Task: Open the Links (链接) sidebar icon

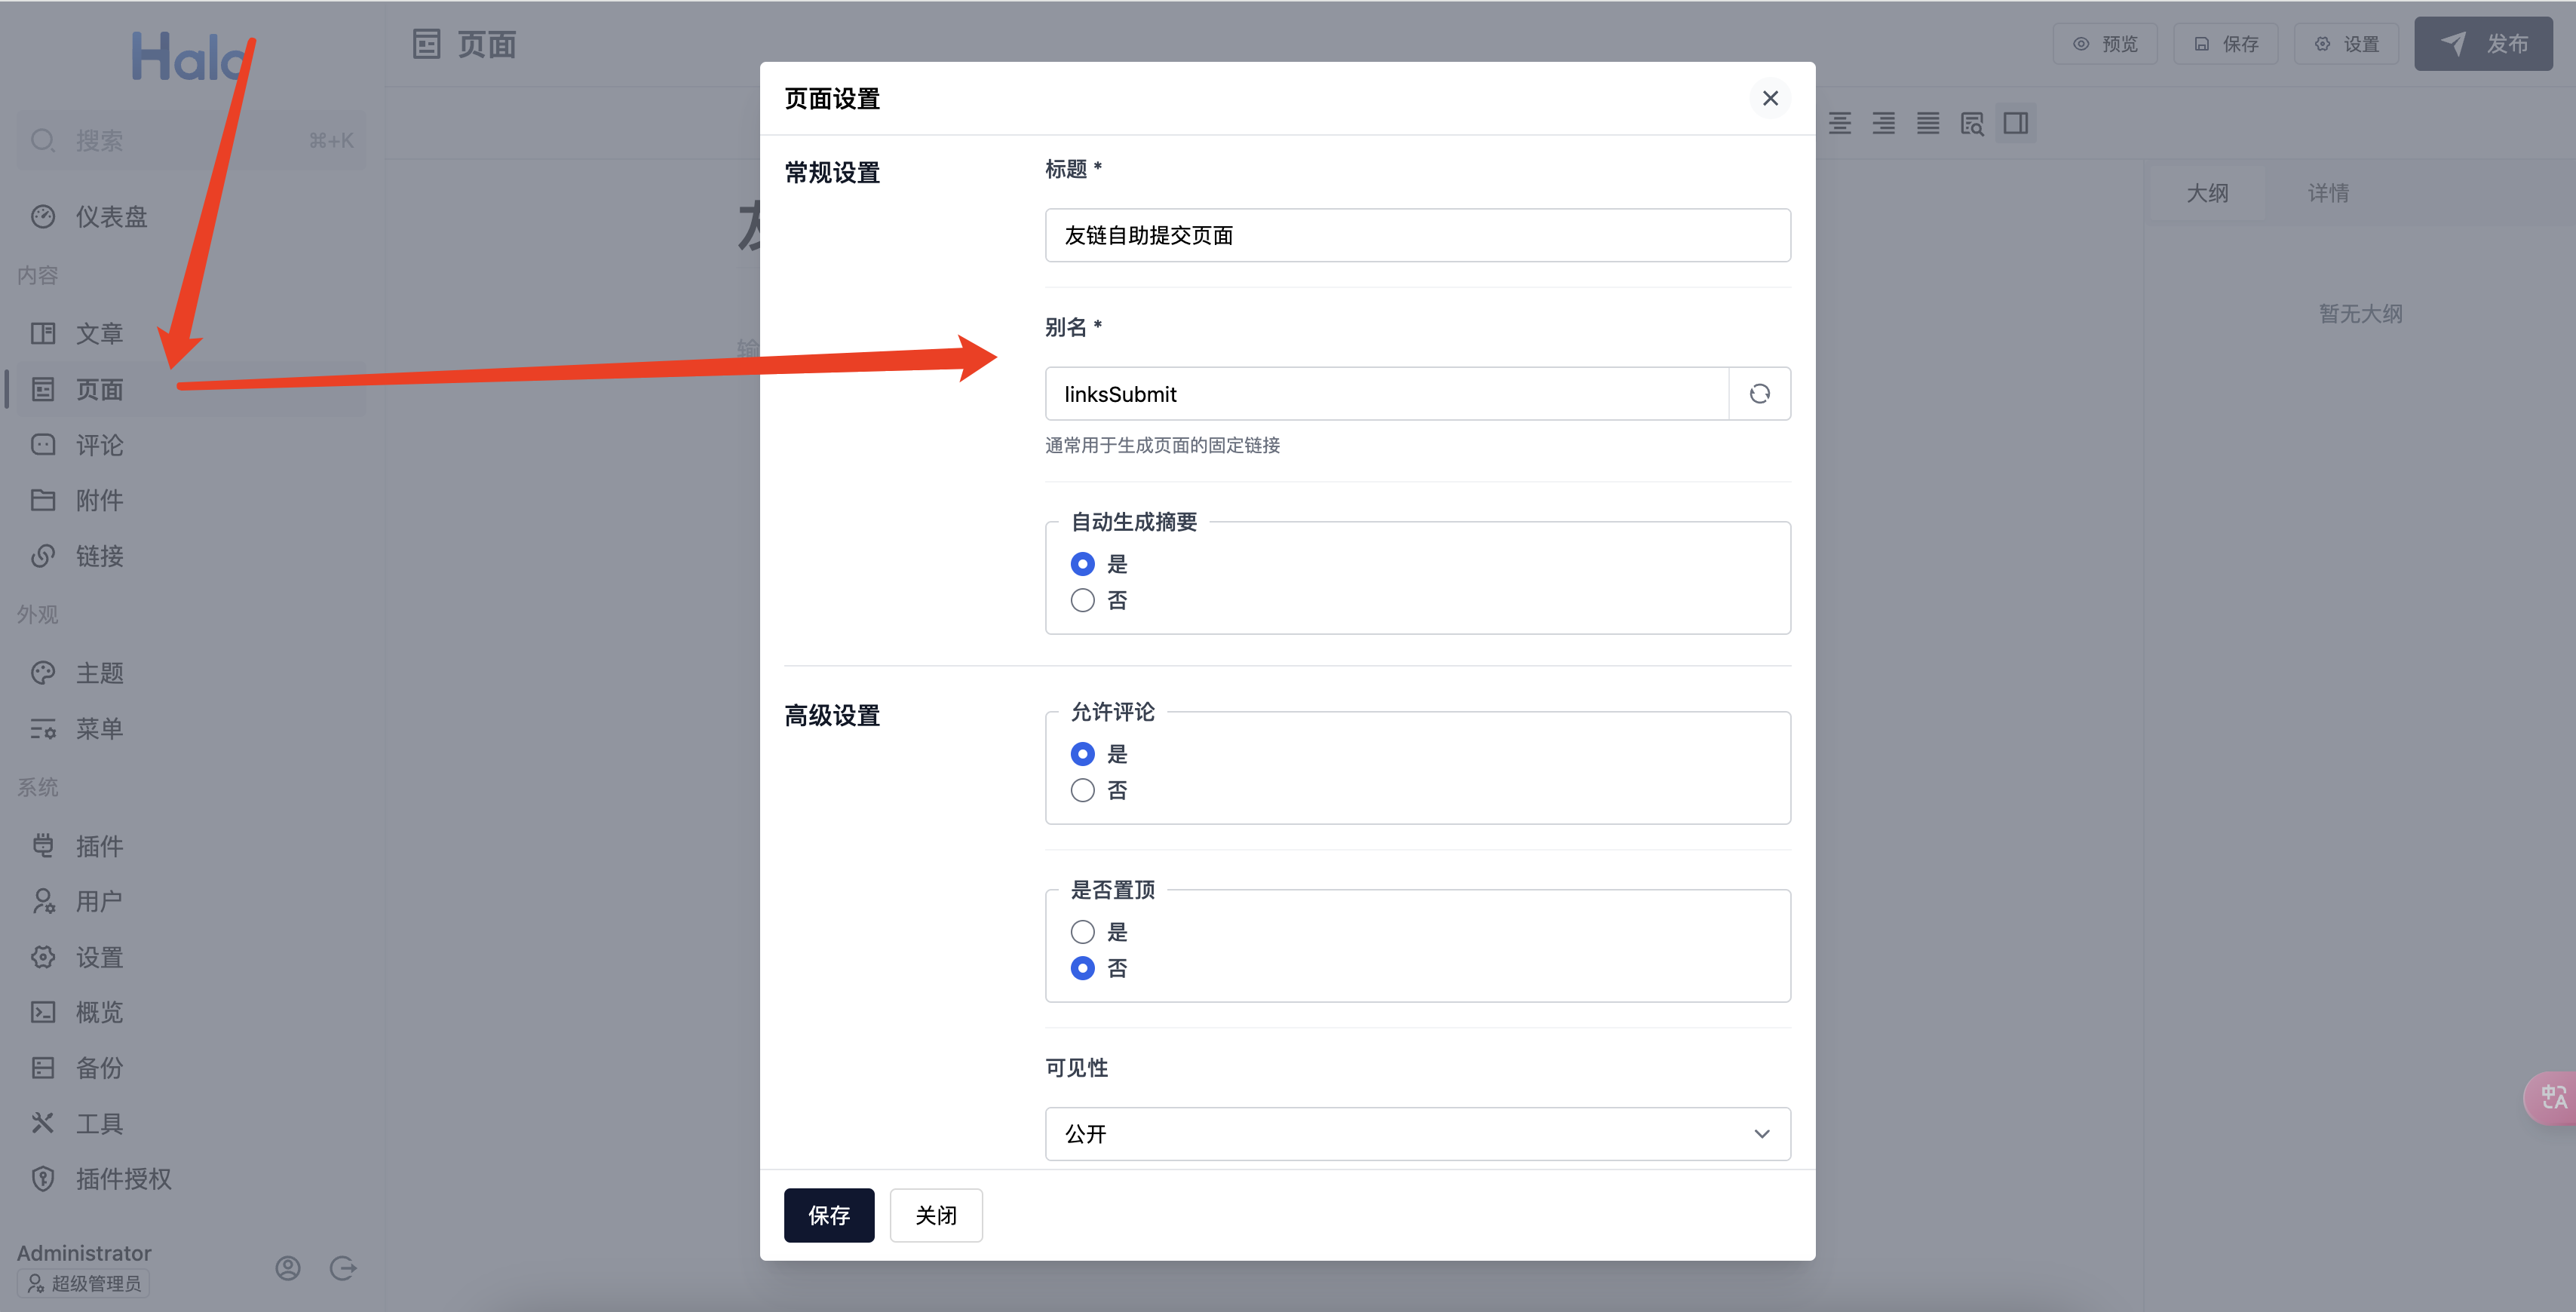Action: (43, 555)
